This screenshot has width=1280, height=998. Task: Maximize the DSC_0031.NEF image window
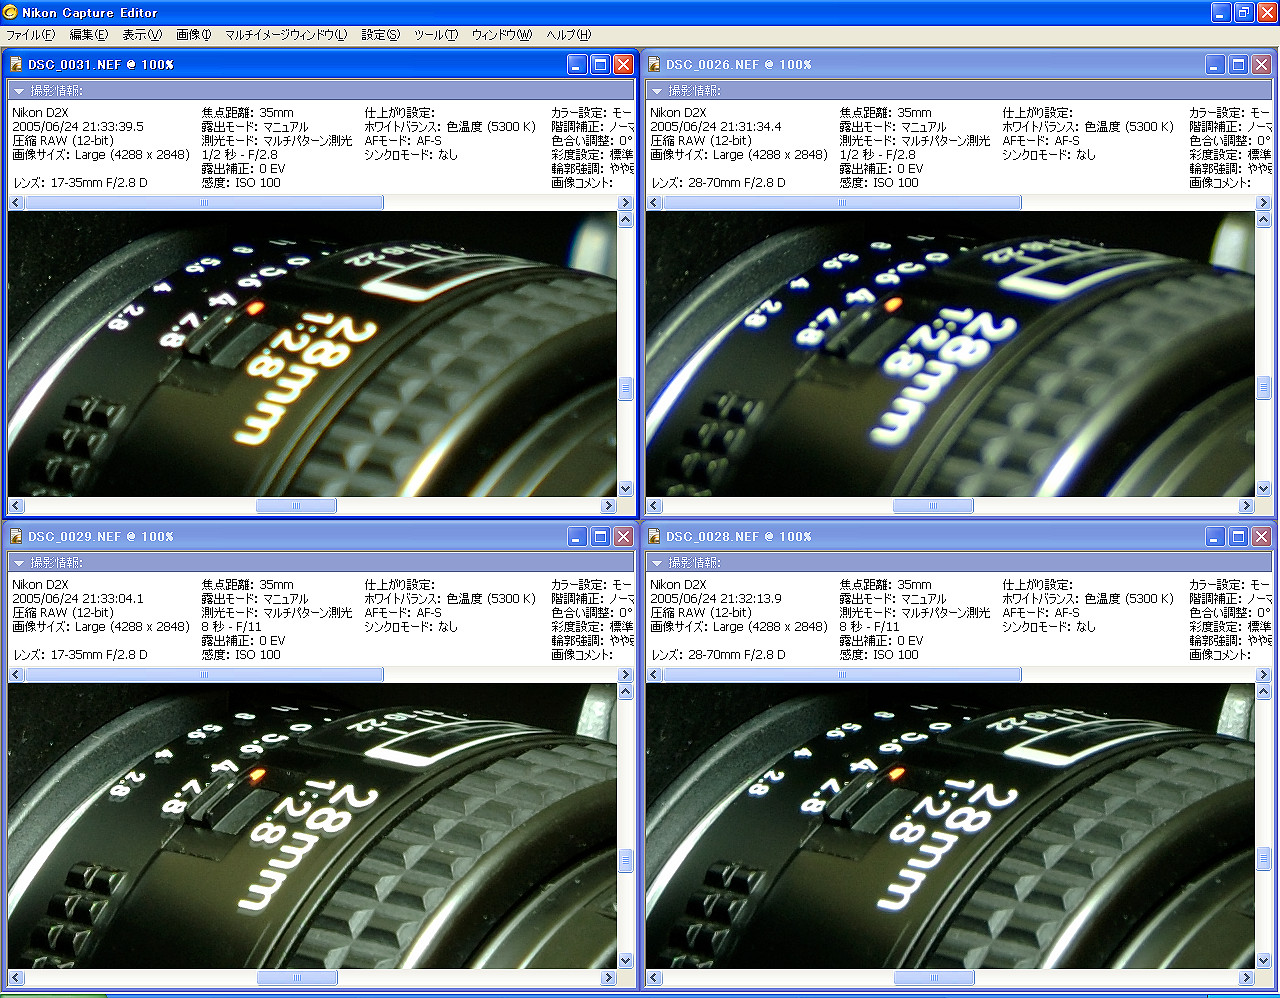point(600,64)
